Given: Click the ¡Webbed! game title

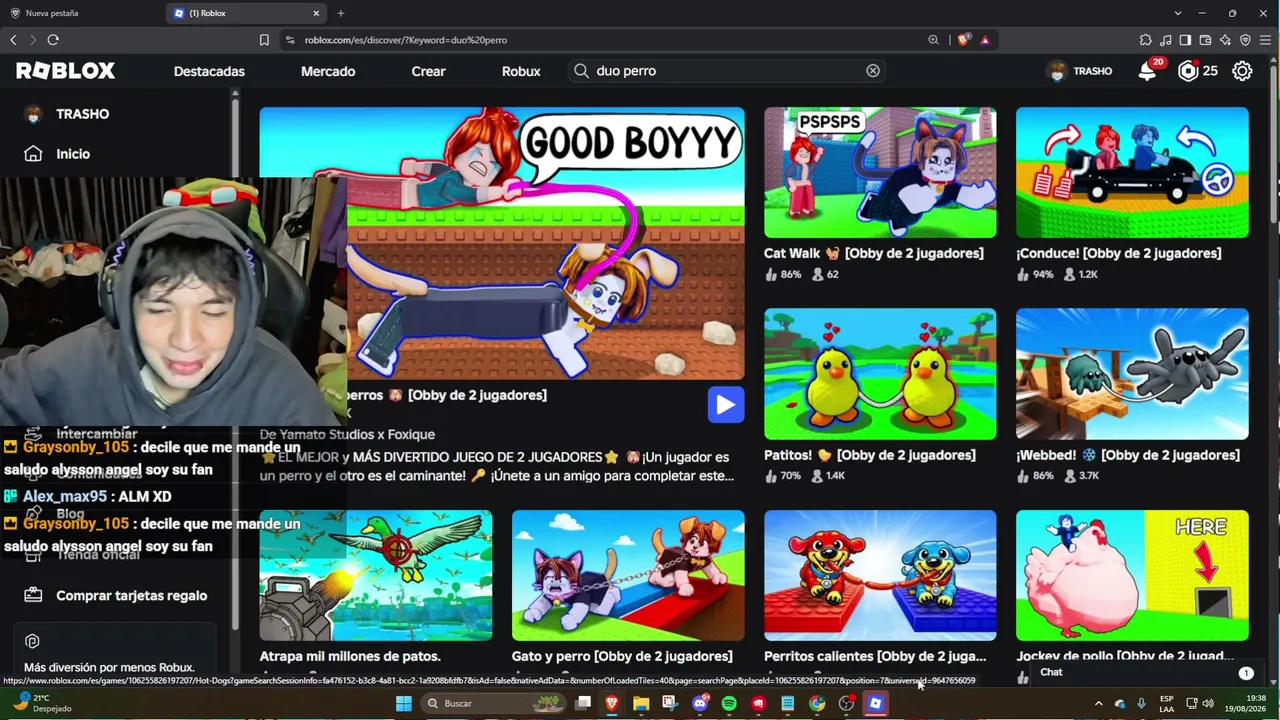Looking at the screenshot, I should [1128, 455].
